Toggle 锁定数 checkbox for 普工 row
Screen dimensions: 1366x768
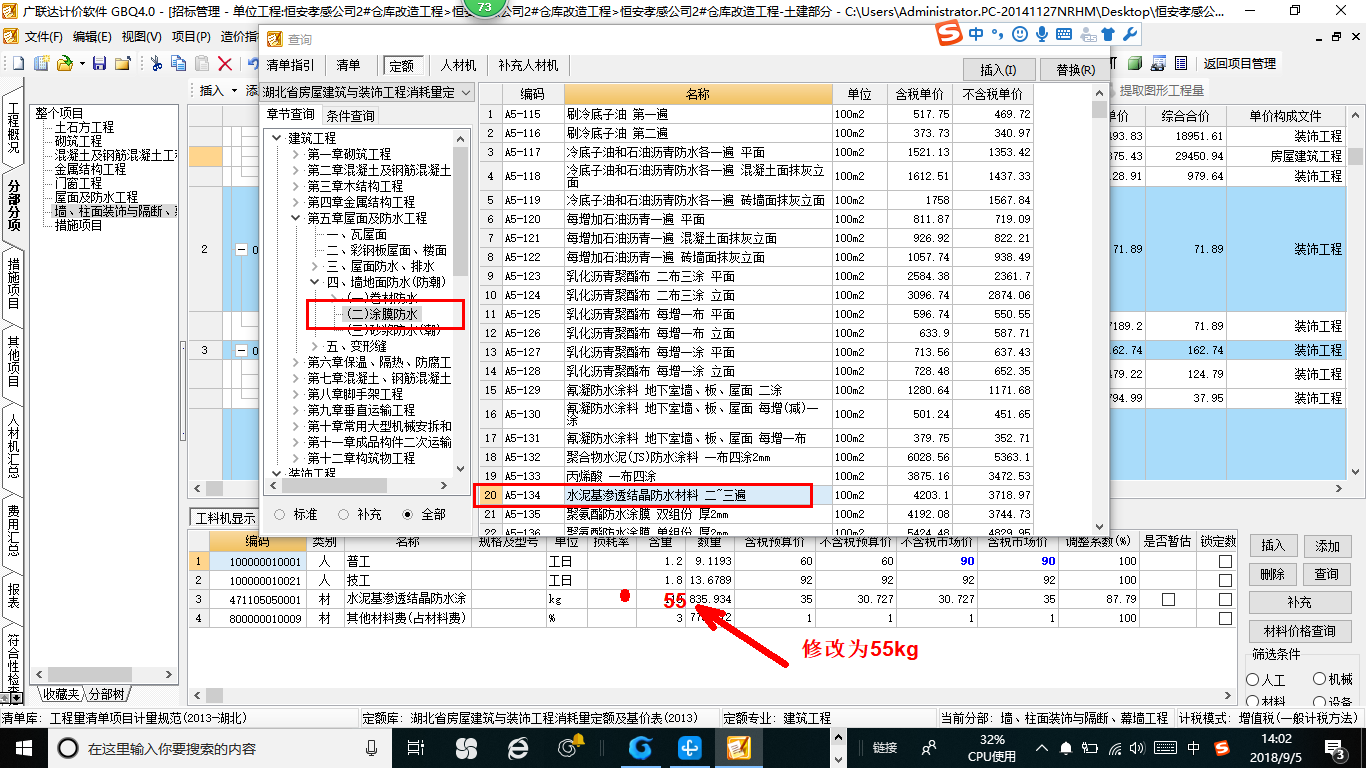[1225, 562]
